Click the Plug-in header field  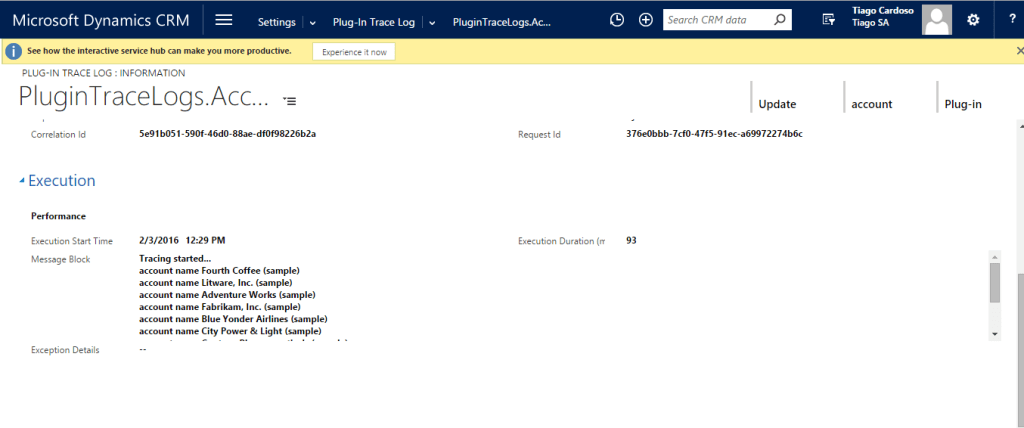pyautogui.click(x=963, y=104)
